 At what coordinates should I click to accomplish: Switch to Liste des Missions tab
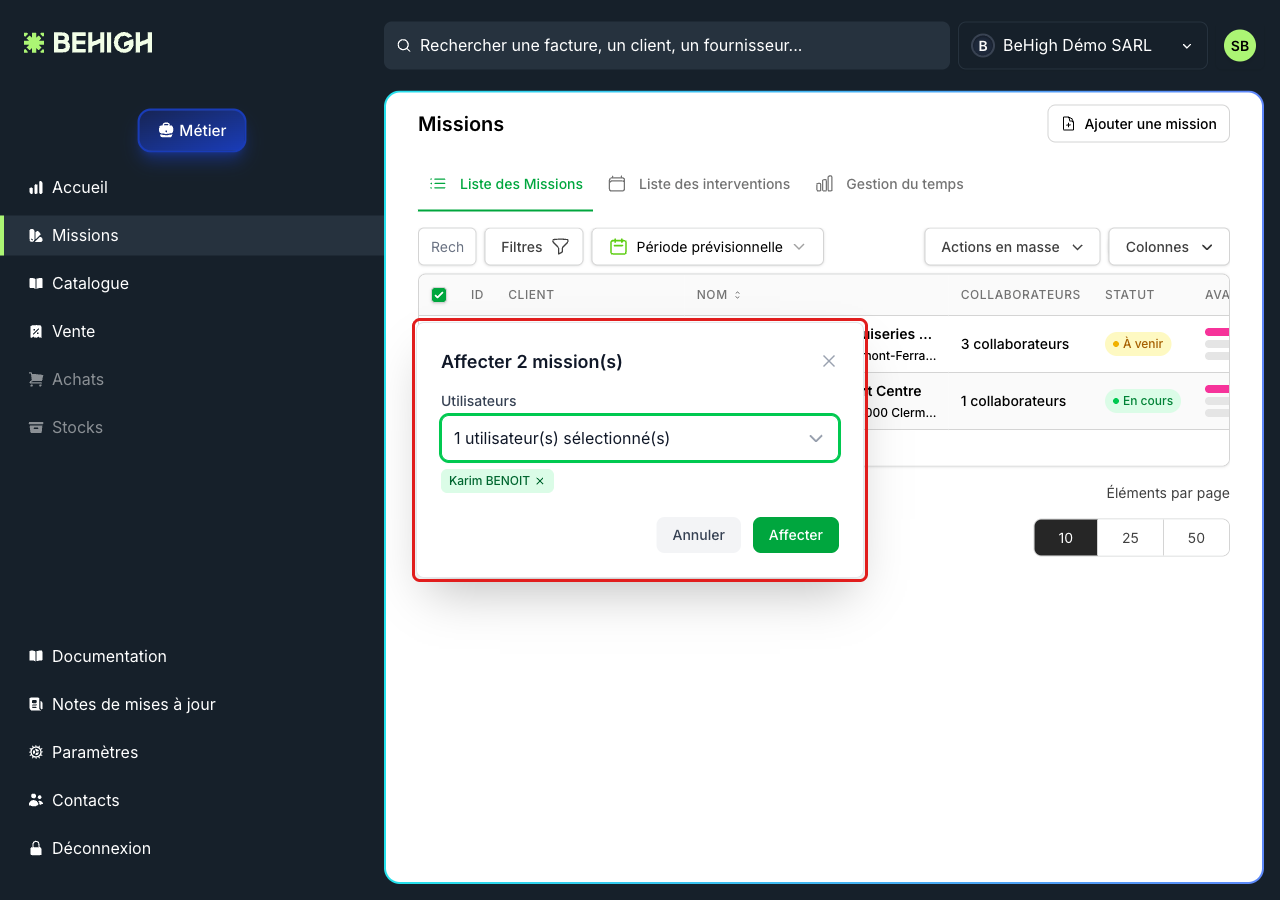[x=506, y=184]
